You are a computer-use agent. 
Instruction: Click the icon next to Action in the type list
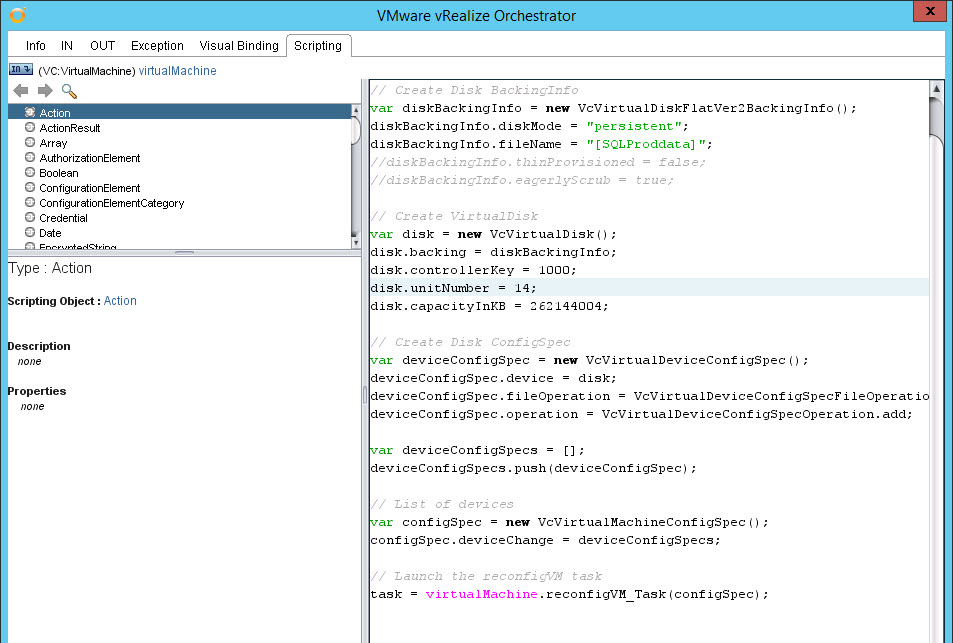pyautogui.click(x=30, y=112)
